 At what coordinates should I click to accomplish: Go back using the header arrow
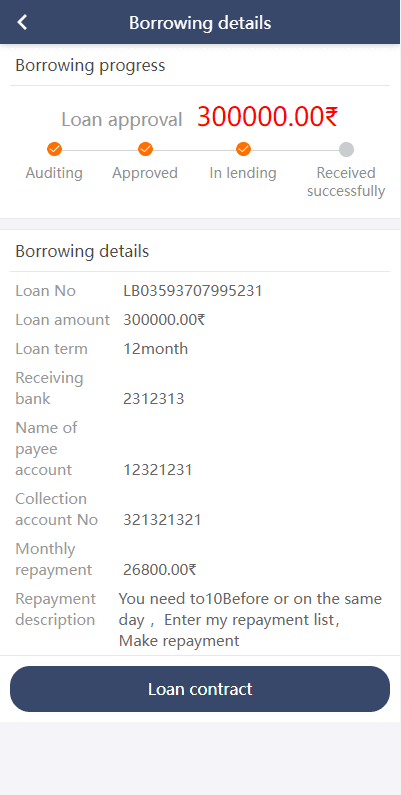pyautogui.click(x=22, y=22)
